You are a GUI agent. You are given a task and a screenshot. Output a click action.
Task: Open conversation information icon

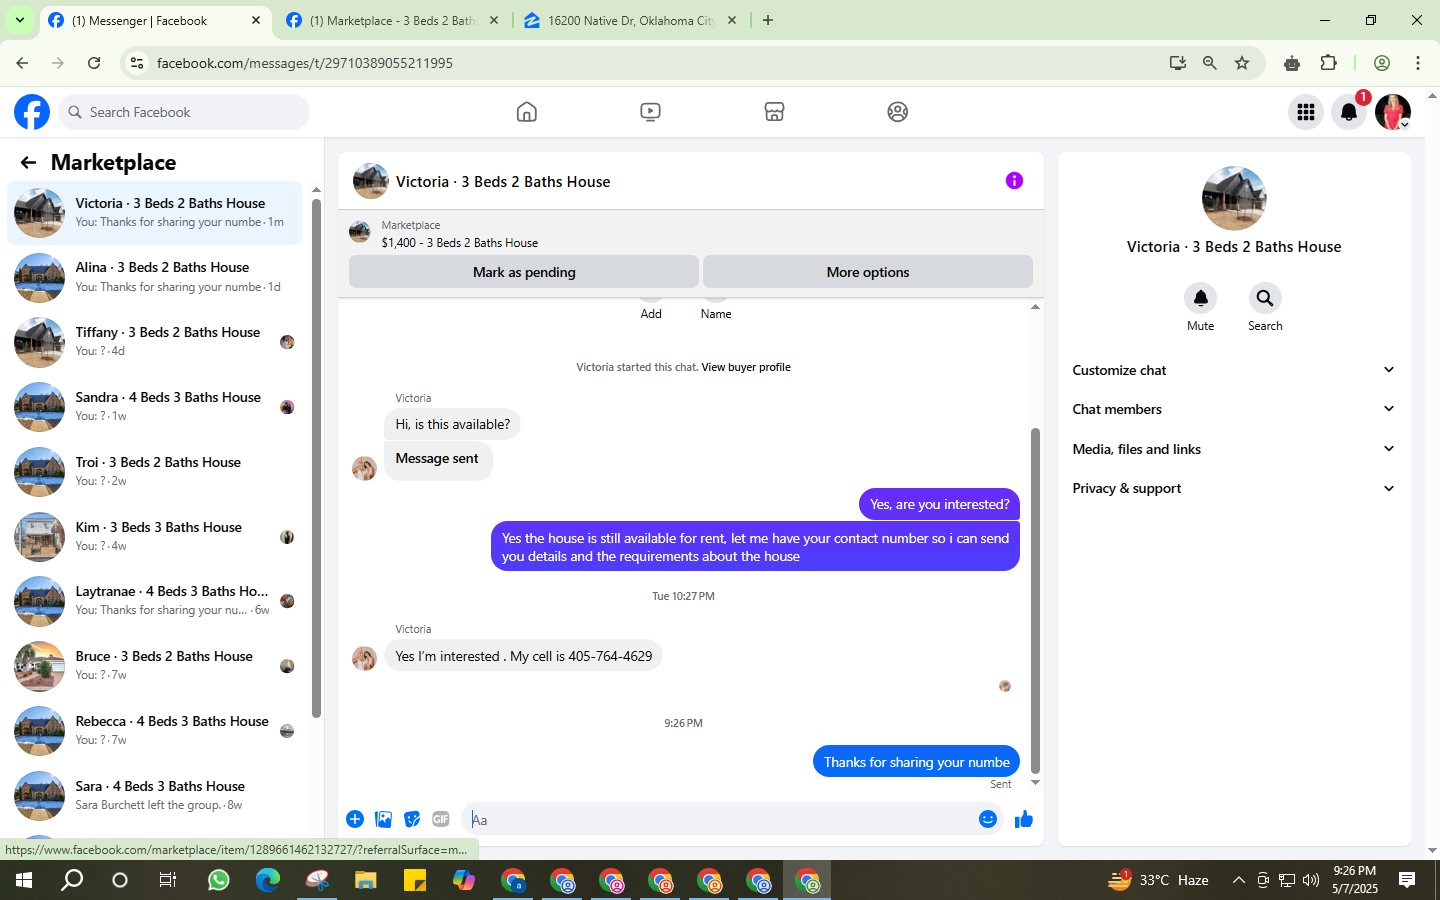tap(1014, 181)
